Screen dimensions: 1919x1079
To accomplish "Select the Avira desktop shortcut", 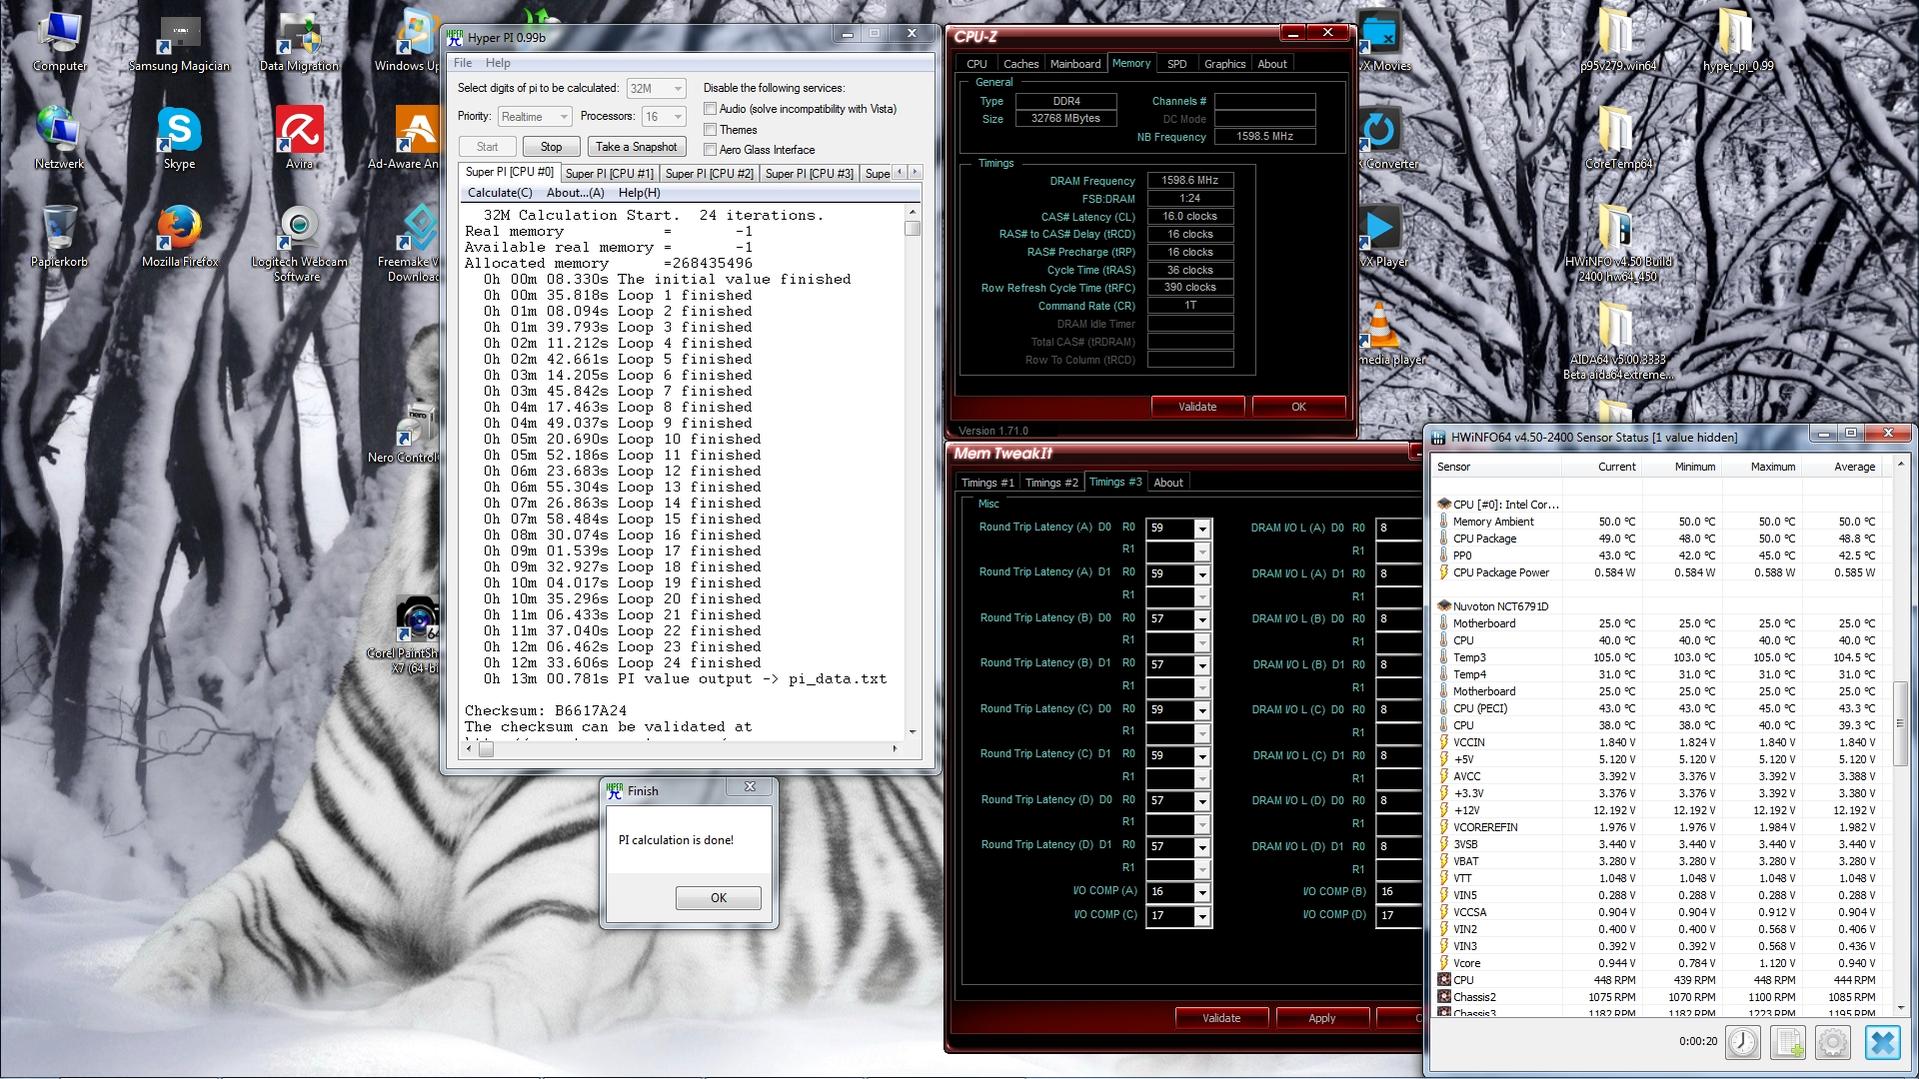I will point(299,137).
